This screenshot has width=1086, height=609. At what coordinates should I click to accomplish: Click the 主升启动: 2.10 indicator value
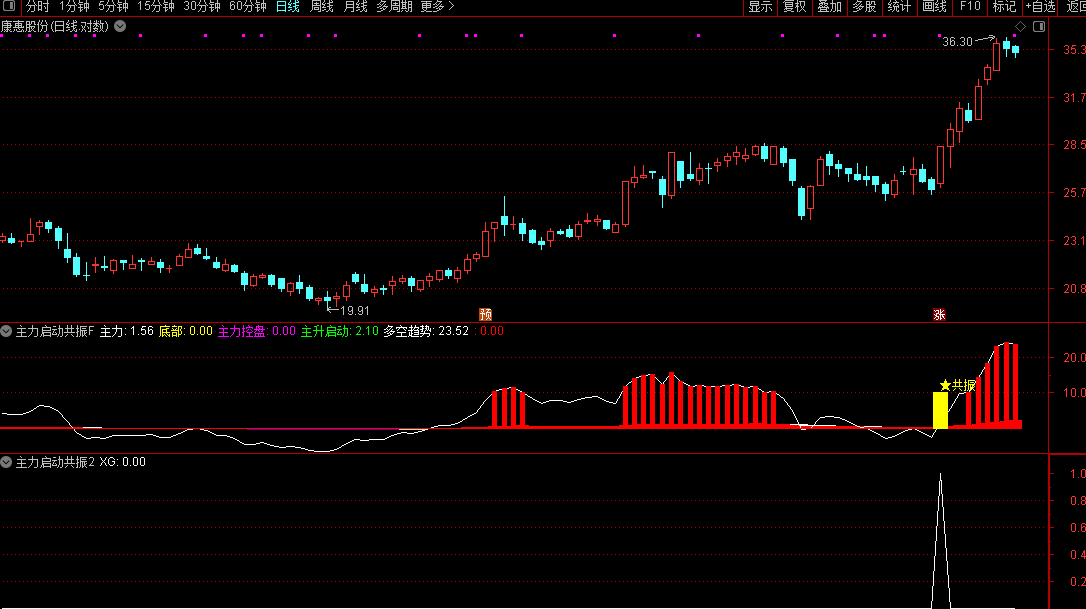tap(339, 331)
